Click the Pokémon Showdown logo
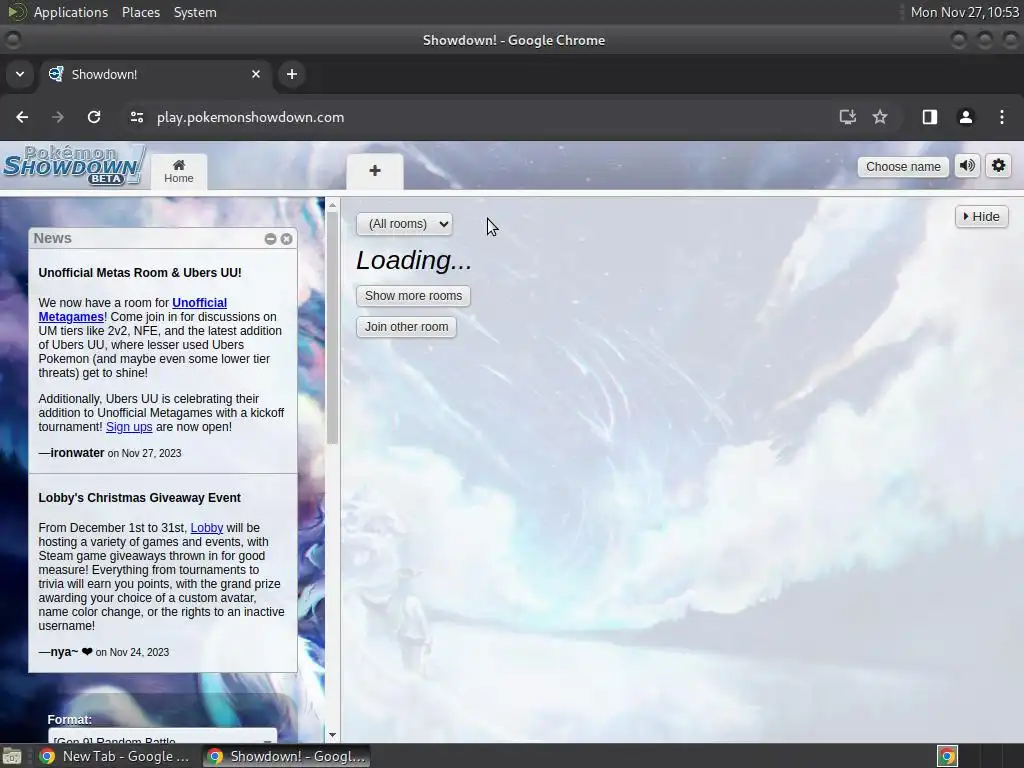 click(73, 166)
